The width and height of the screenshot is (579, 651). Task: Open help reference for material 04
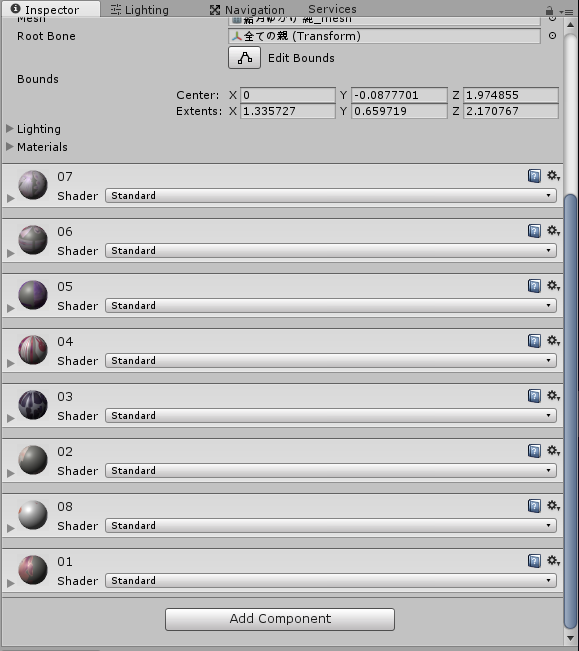(x=534, y=341)
